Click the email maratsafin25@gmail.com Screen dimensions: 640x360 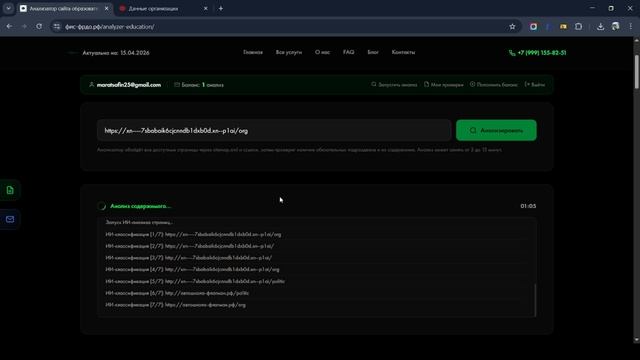[129, 85]
